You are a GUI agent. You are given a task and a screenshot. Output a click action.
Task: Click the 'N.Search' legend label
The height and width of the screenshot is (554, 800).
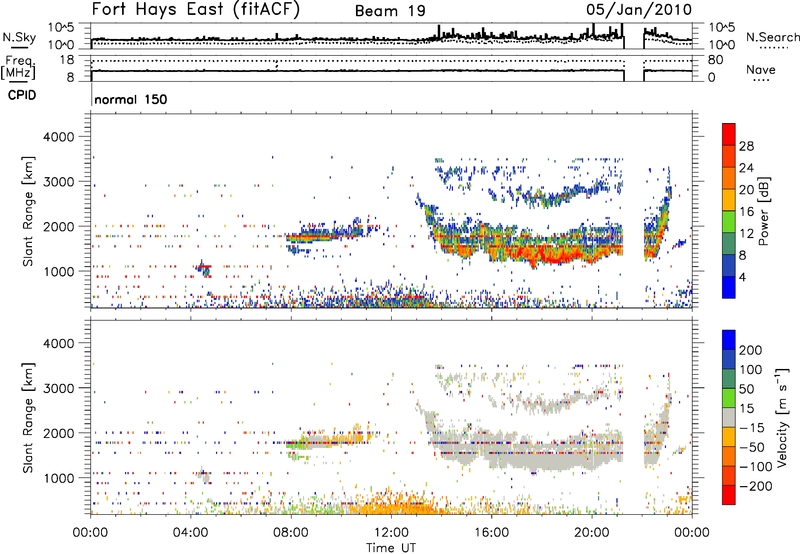pos(772,37)
